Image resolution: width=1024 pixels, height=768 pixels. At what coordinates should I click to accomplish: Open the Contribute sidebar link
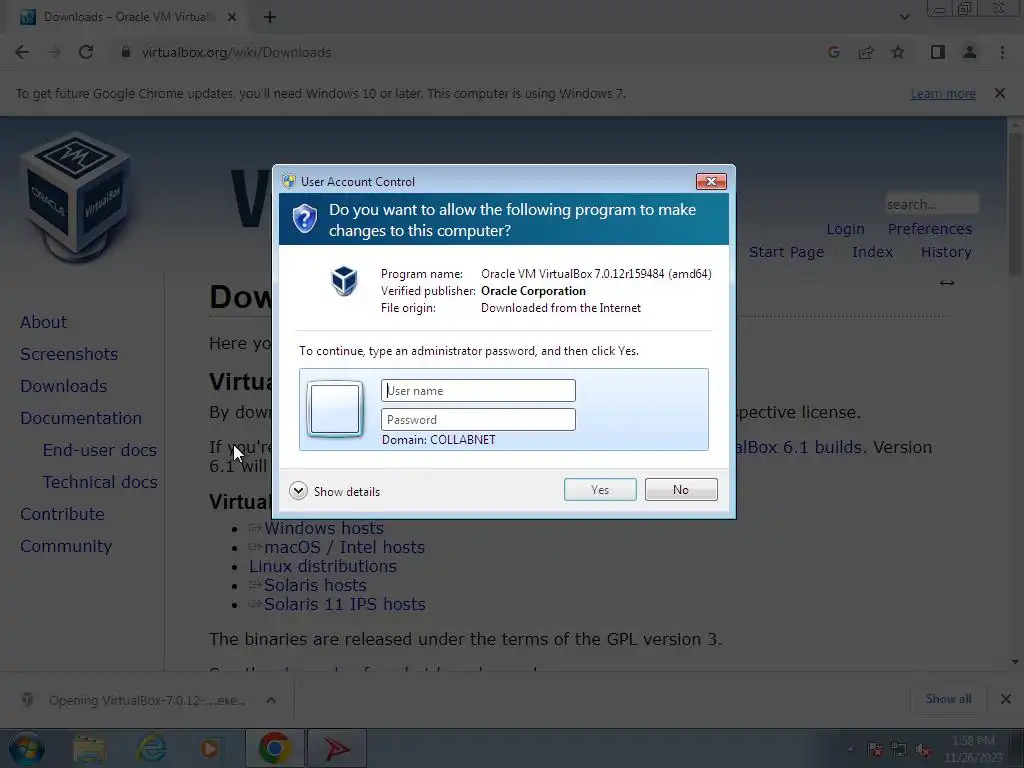[62, 514]
